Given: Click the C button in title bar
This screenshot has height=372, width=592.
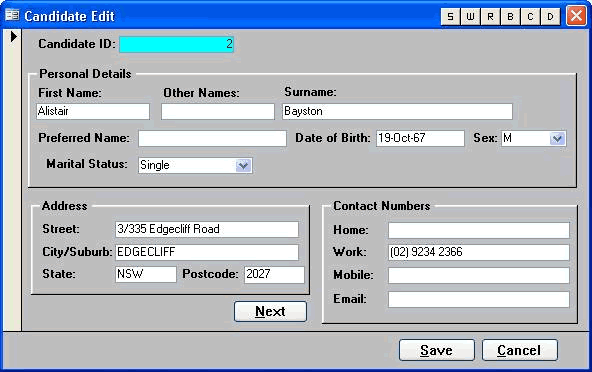Looking at the screenshot, I should point(530,17).
